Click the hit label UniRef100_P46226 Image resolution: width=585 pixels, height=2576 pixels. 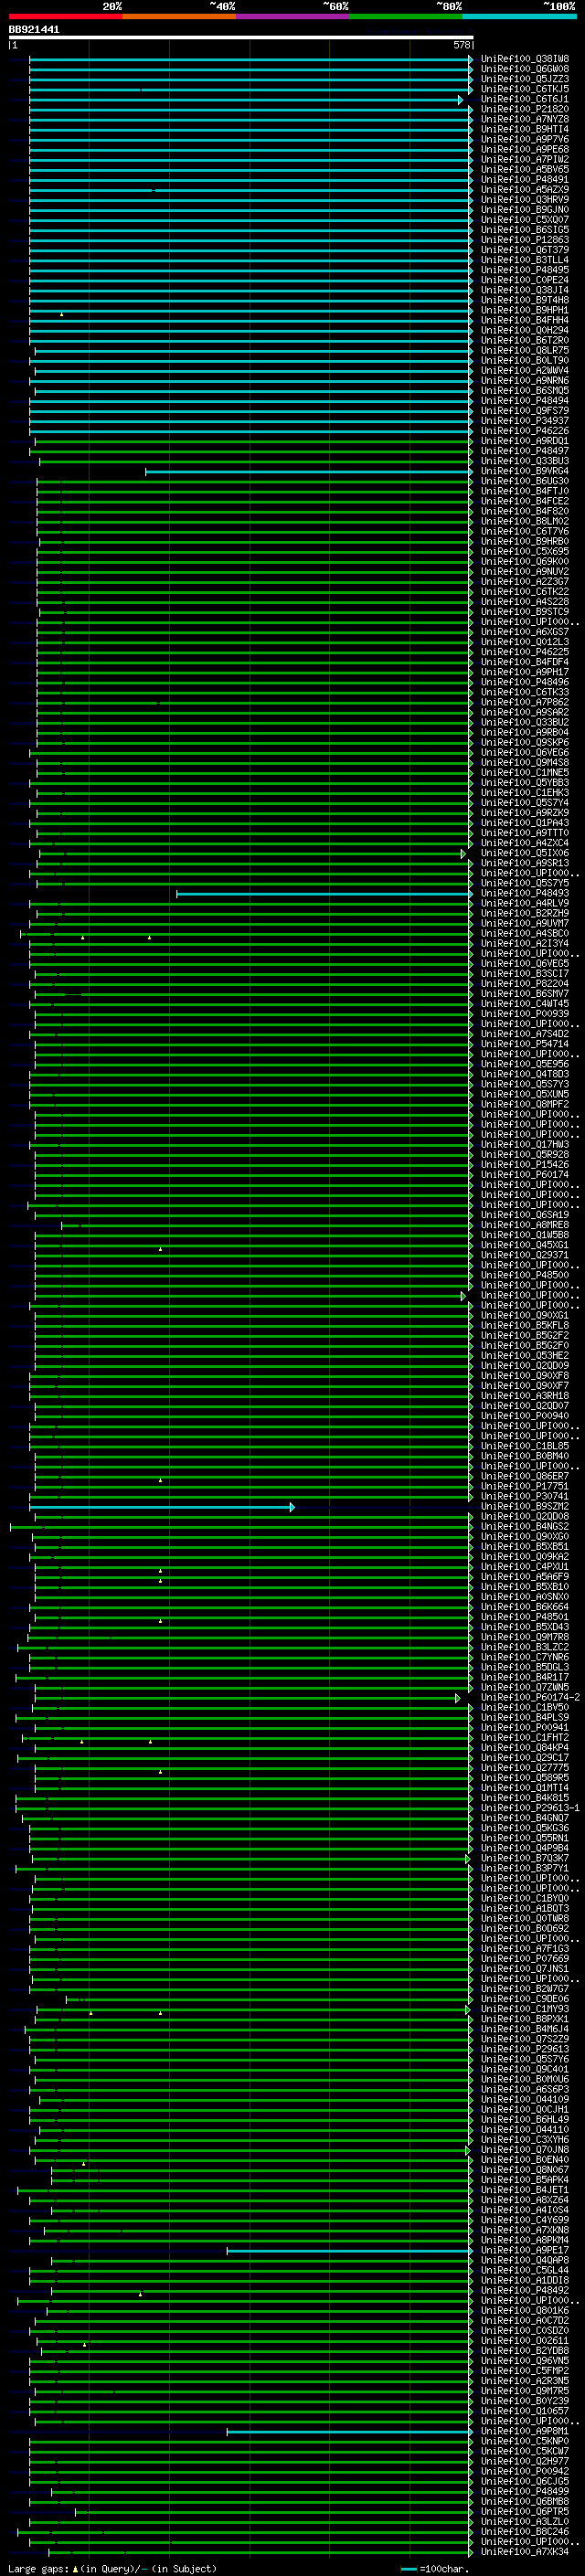(x=525, y=431)
